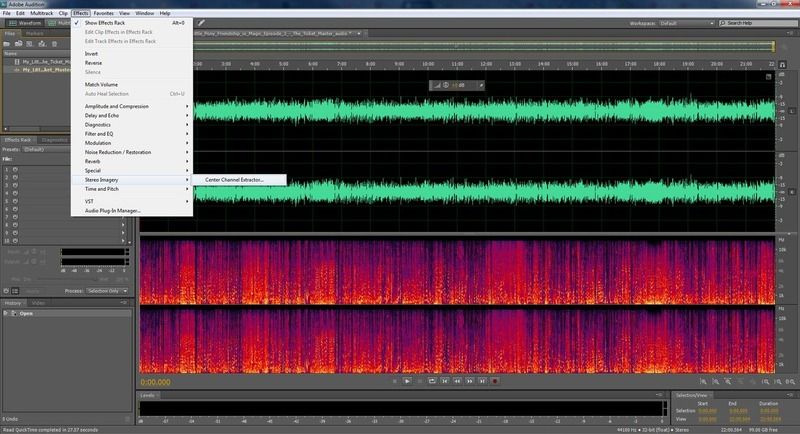This screenshot has height=434, width=800.
Task: Open the Filter and EQ submenu
Action: point(132,134)
